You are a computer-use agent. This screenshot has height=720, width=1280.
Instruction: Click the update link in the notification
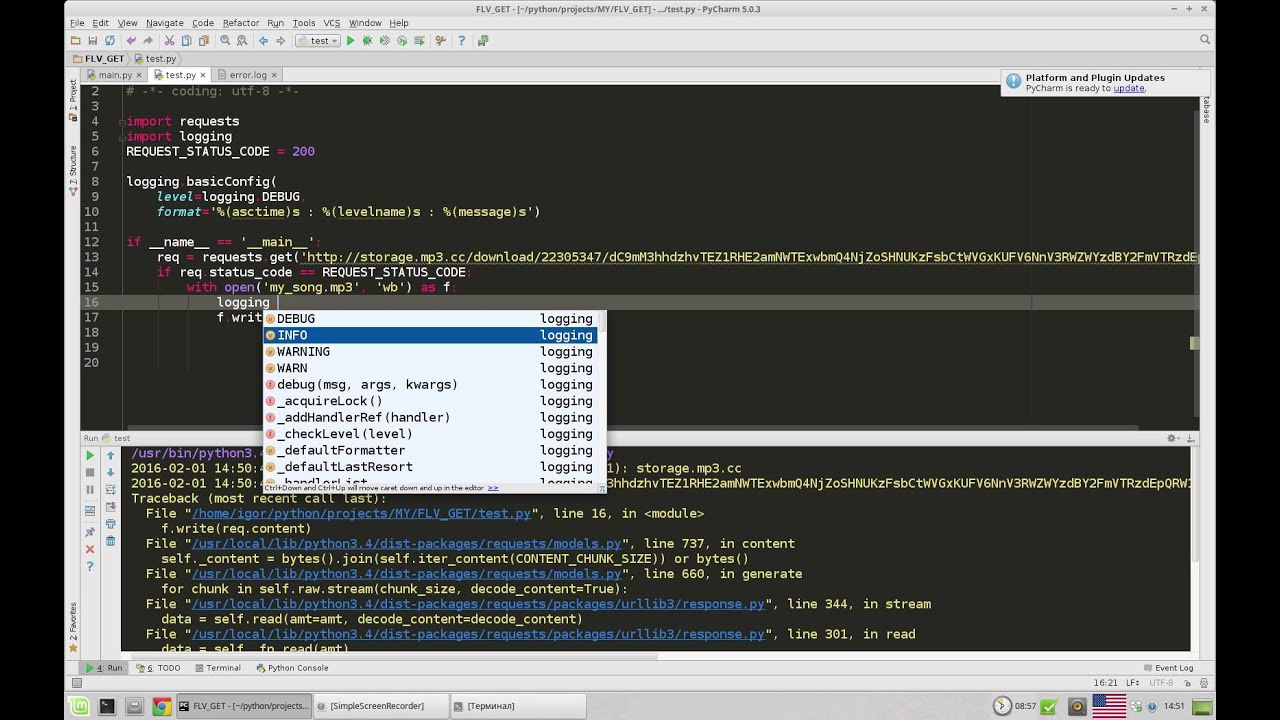1129,88
